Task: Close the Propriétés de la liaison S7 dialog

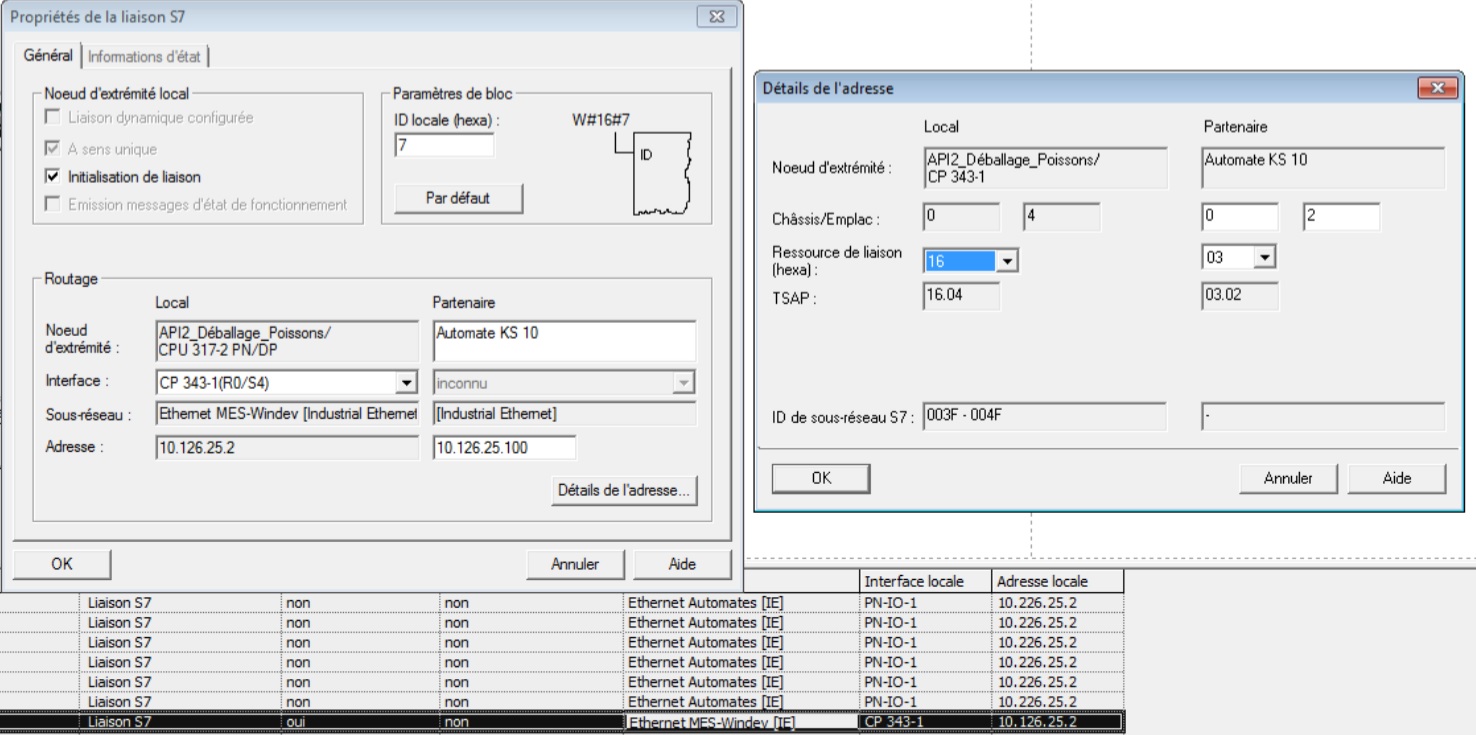Action: [x=716, y=17]
